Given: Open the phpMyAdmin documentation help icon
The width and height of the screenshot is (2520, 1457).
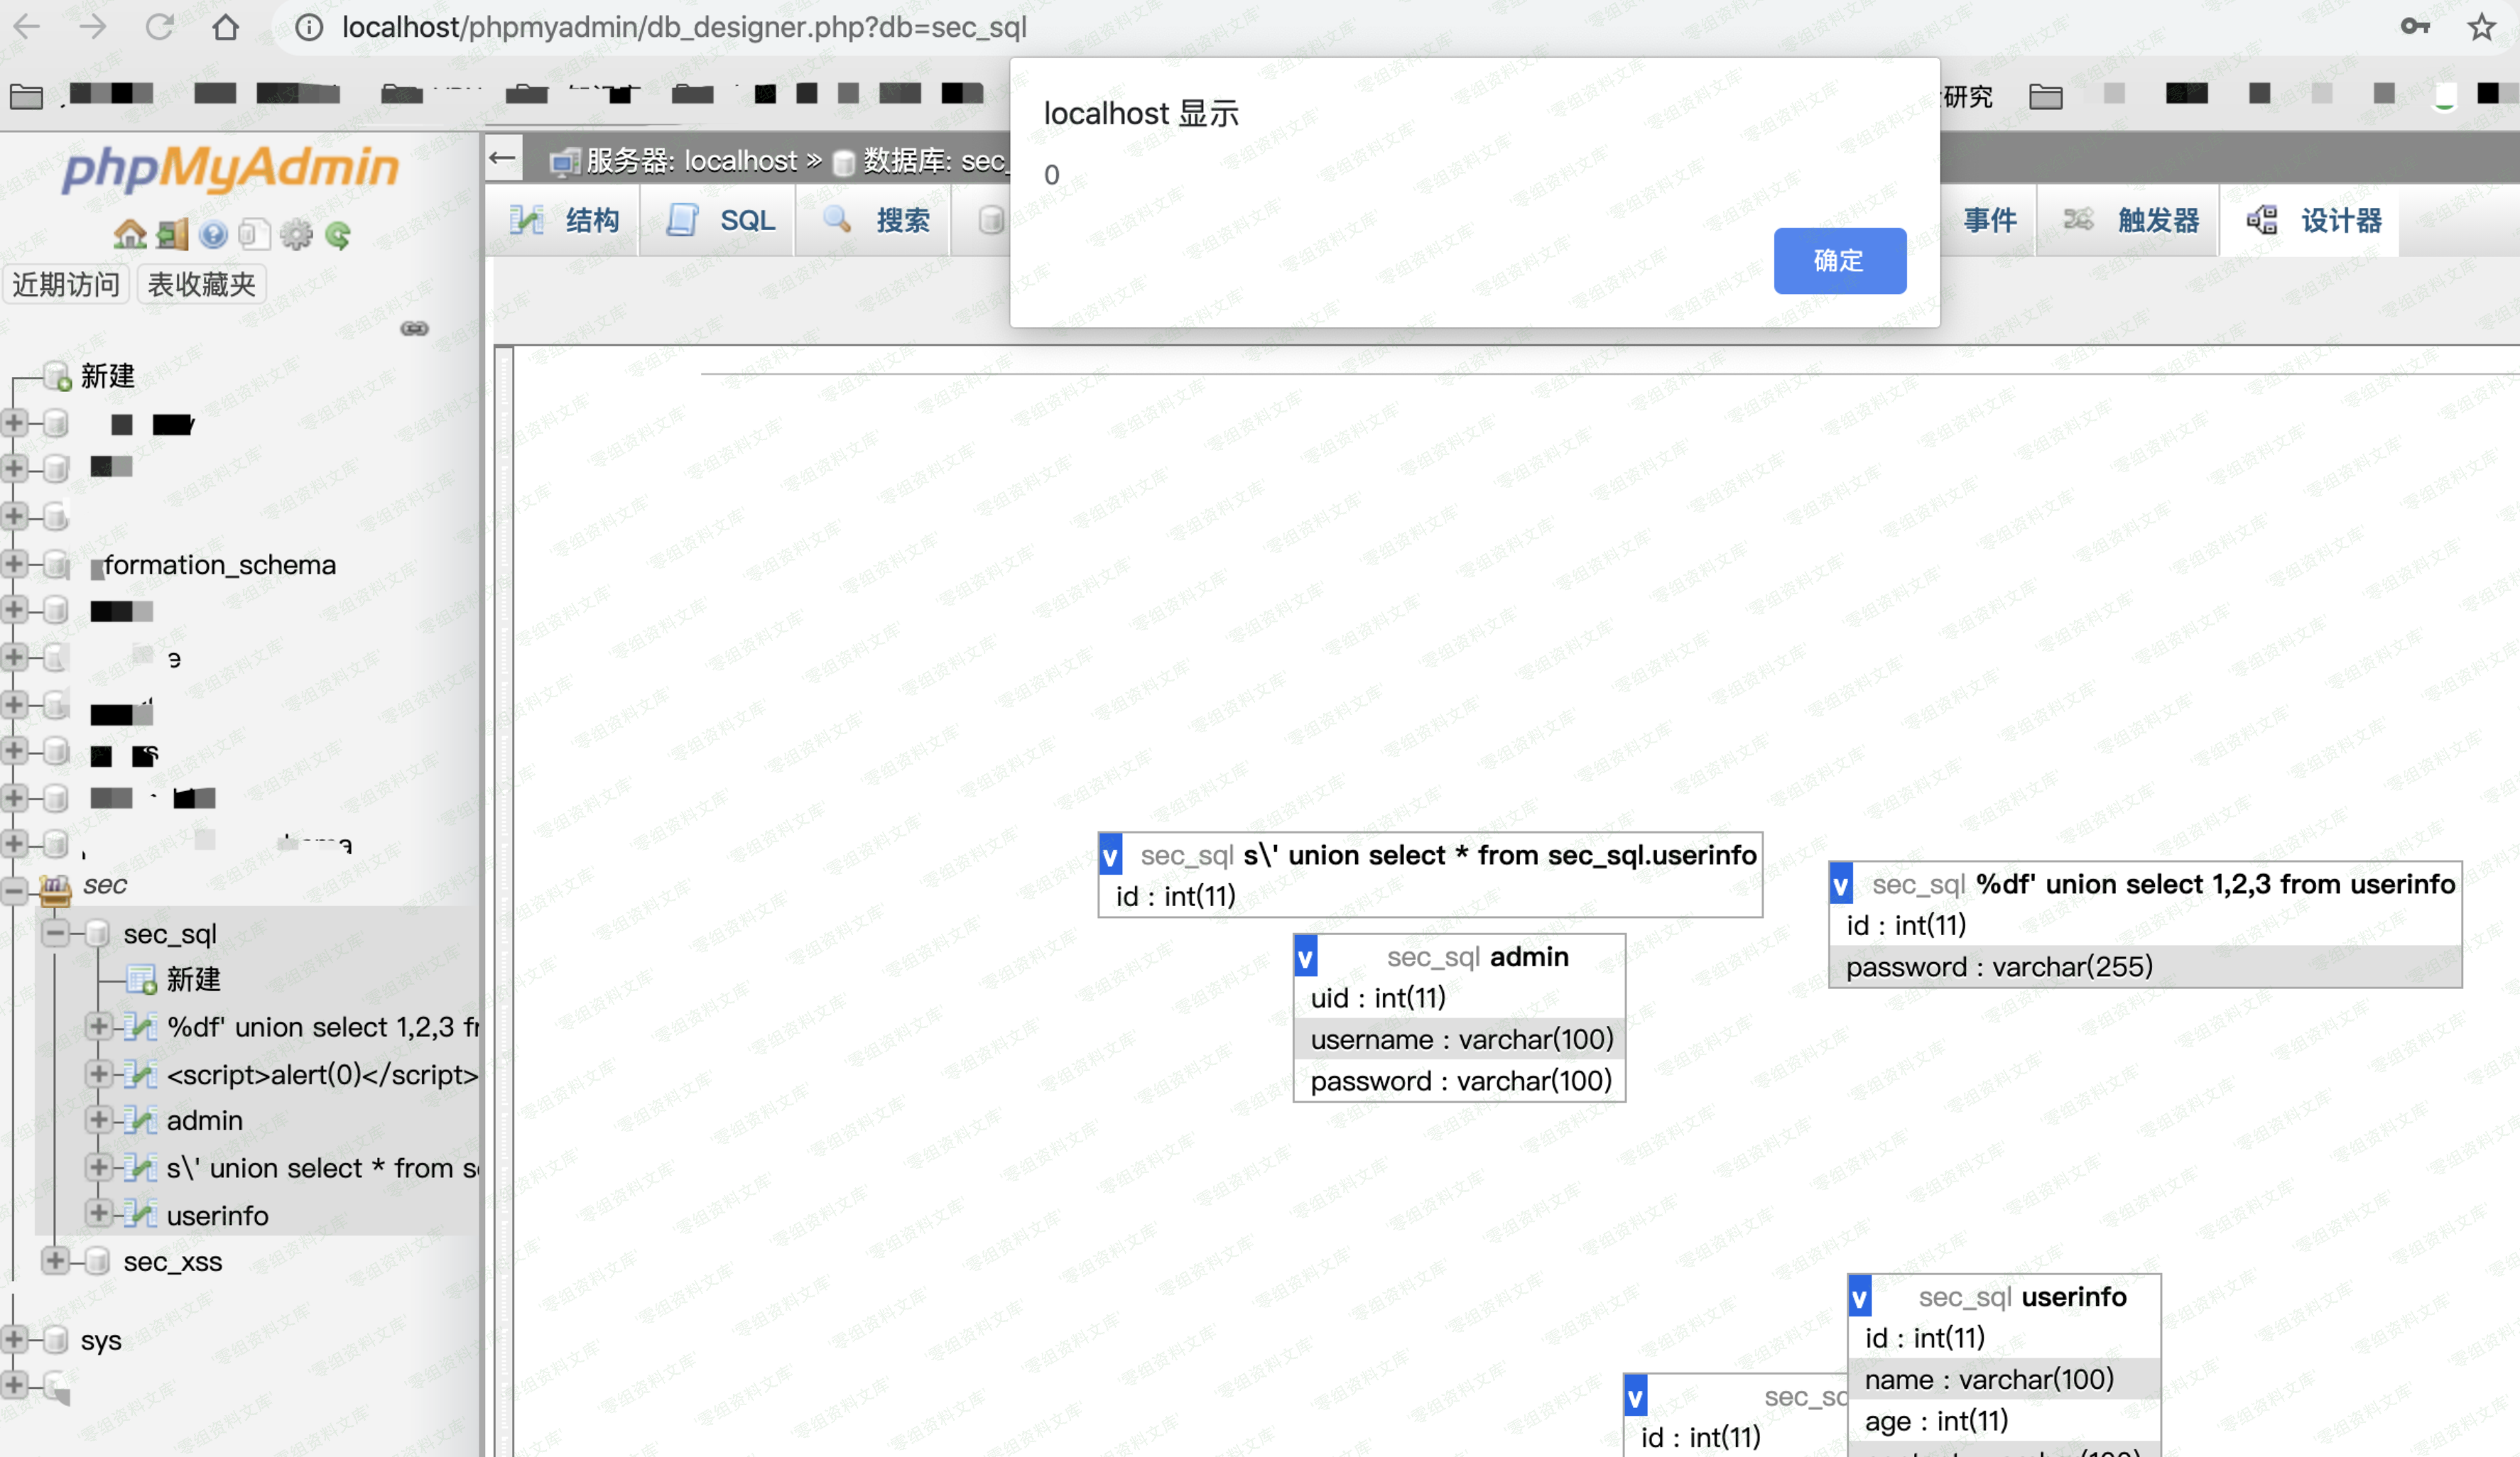Looking at the screenshot, I should [x=213, y=235].
